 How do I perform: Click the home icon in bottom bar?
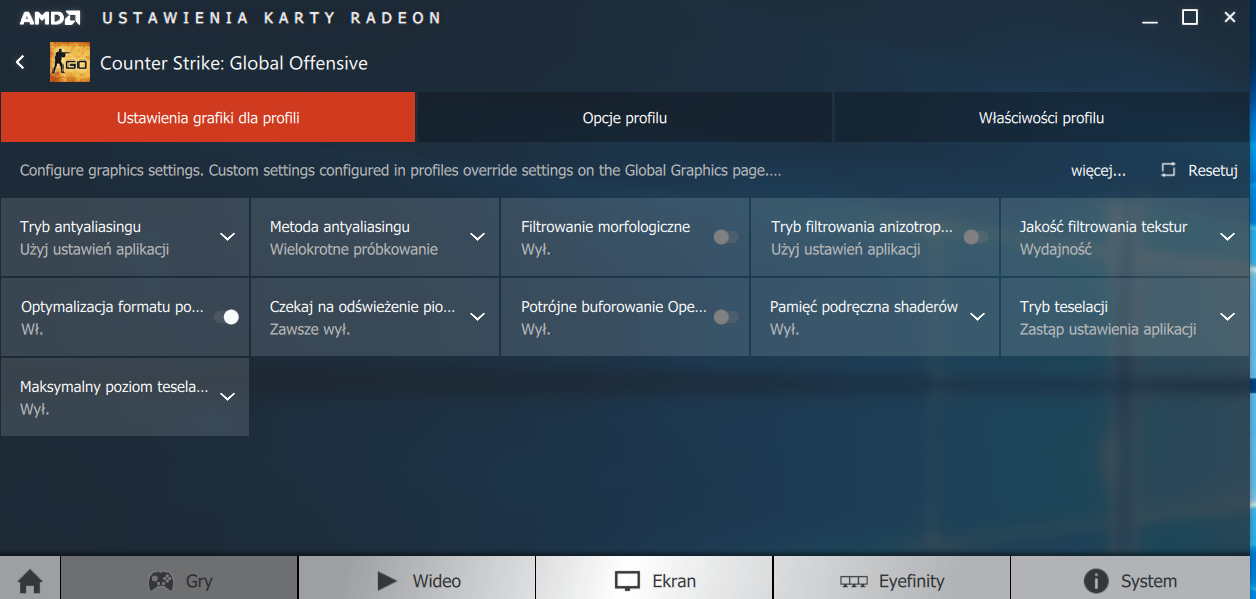29,580
